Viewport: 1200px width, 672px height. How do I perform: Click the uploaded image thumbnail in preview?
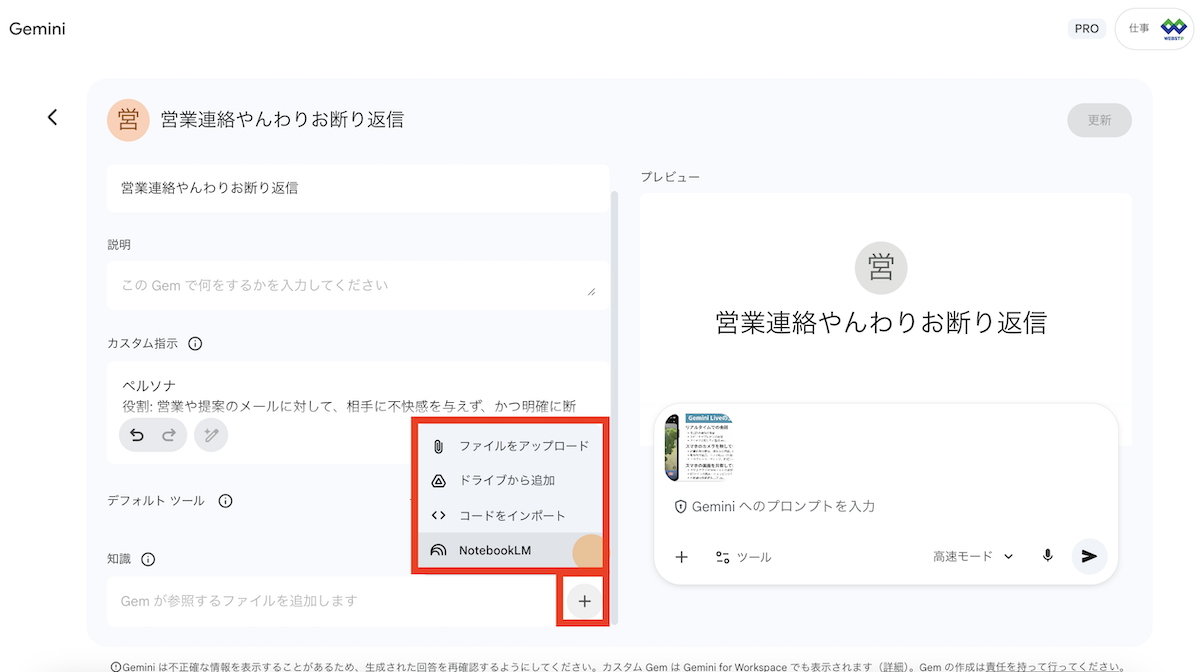pyautogui.click(x=699, y=447)
